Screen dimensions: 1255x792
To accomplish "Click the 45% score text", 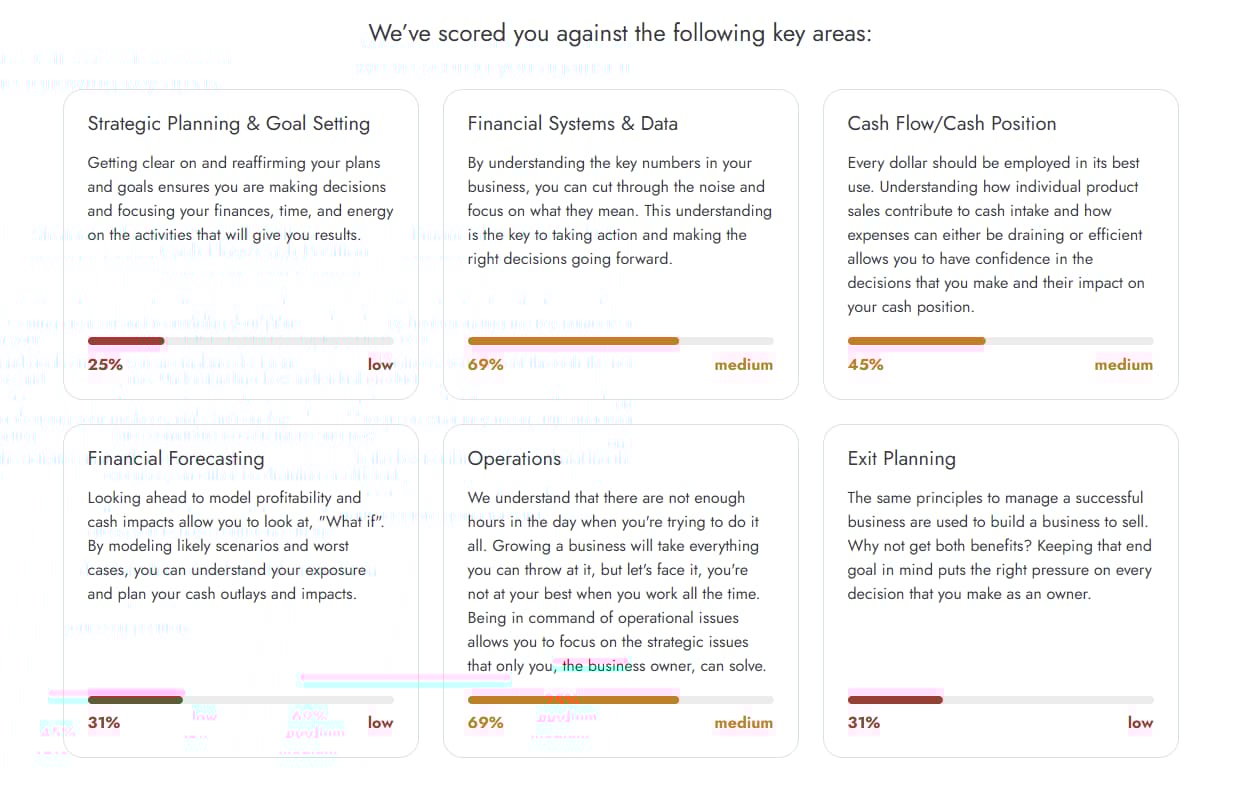I will (x=865, y=365).
